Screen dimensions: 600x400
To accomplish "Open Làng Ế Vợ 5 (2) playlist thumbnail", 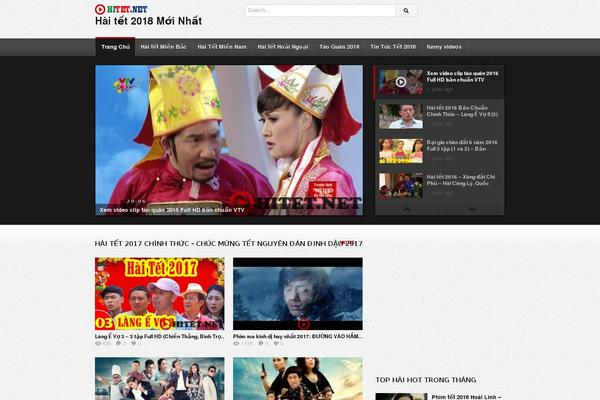I will pyautogui.click(x=401, y=116).
